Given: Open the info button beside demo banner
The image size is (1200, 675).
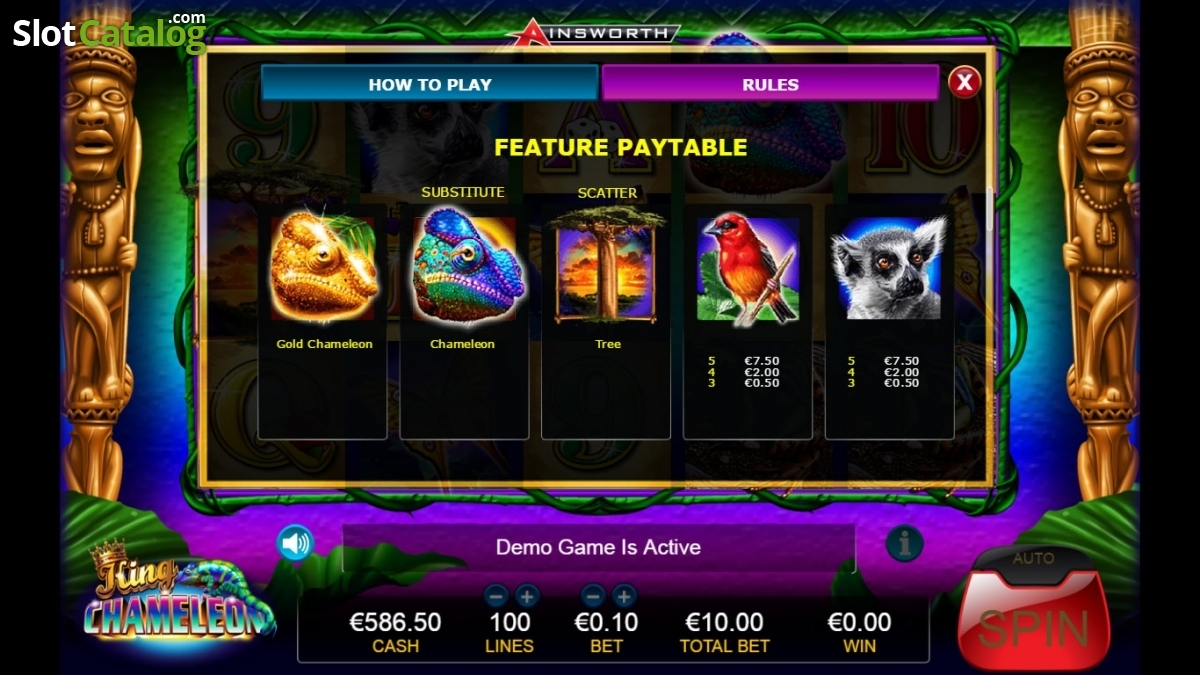Looking at the screenshot, I should click(904, 544).
